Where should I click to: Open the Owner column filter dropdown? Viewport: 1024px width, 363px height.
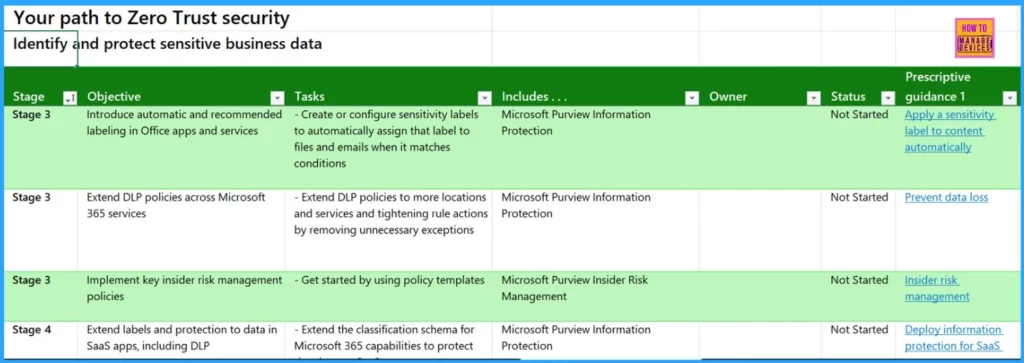[x=813, y=98]
